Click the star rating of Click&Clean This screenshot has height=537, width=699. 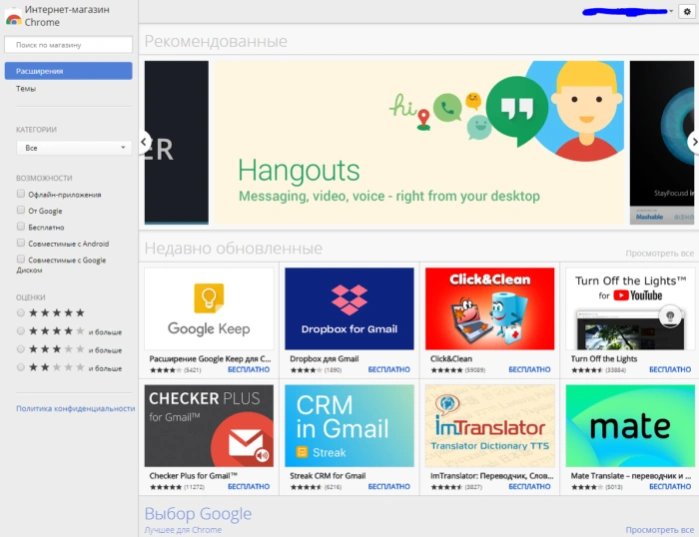pos(446,370)
